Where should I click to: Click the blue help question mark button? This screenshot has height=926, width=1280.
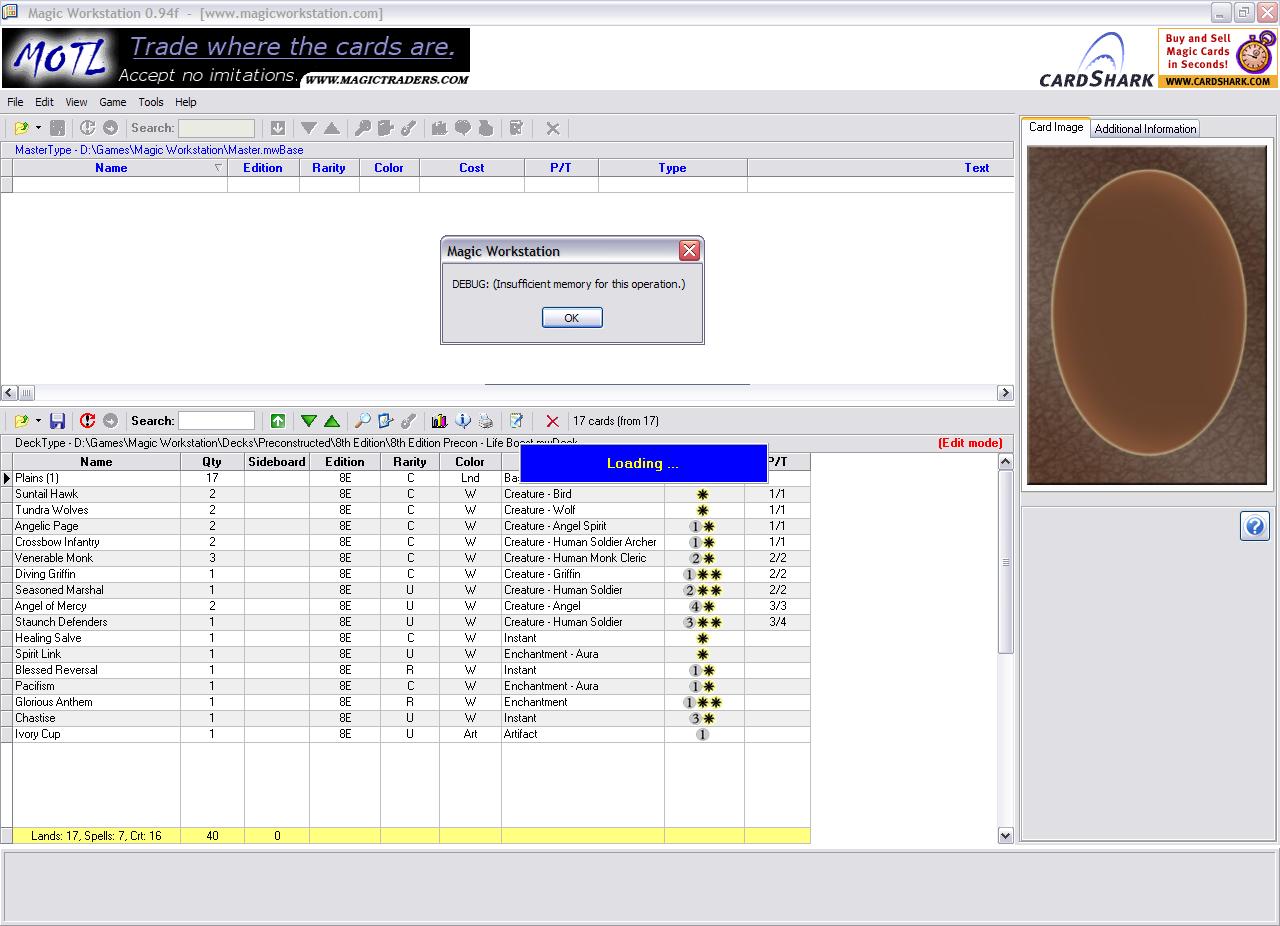1254,526
